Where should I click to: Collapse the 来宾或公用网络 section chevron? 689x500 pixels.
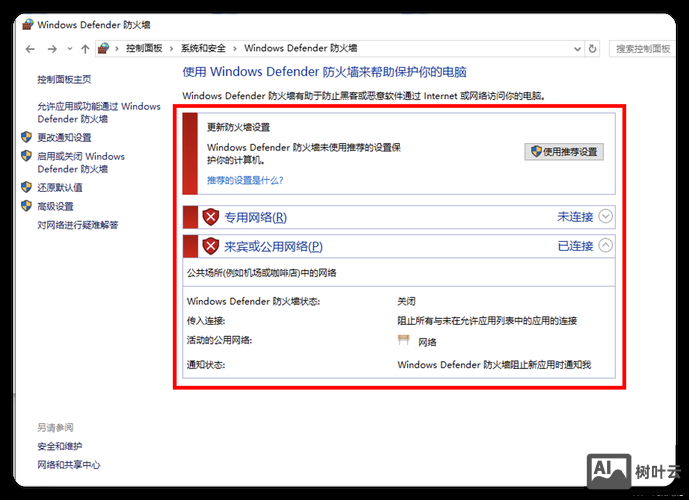[606, 245]
